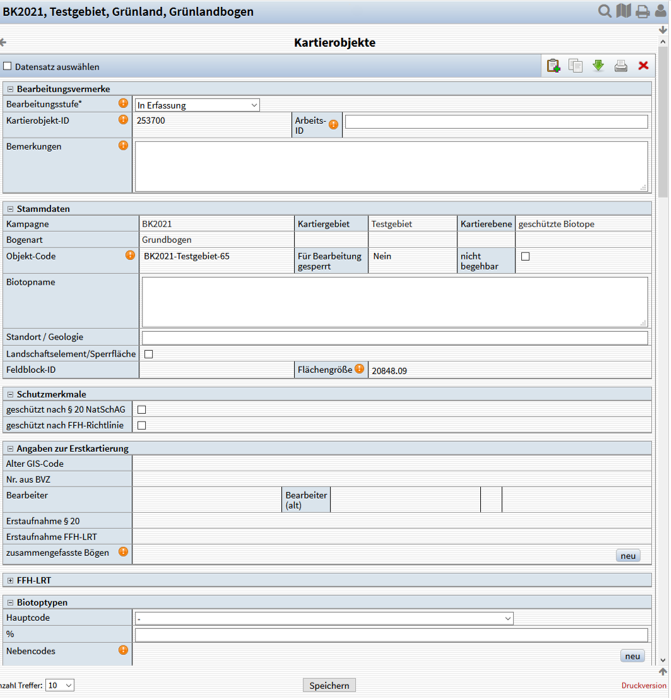Screen dimensions: 671x700
Task: Check the 'Landschaftselement/Sperrfläche' box
Action: click(x=149, y=354)
